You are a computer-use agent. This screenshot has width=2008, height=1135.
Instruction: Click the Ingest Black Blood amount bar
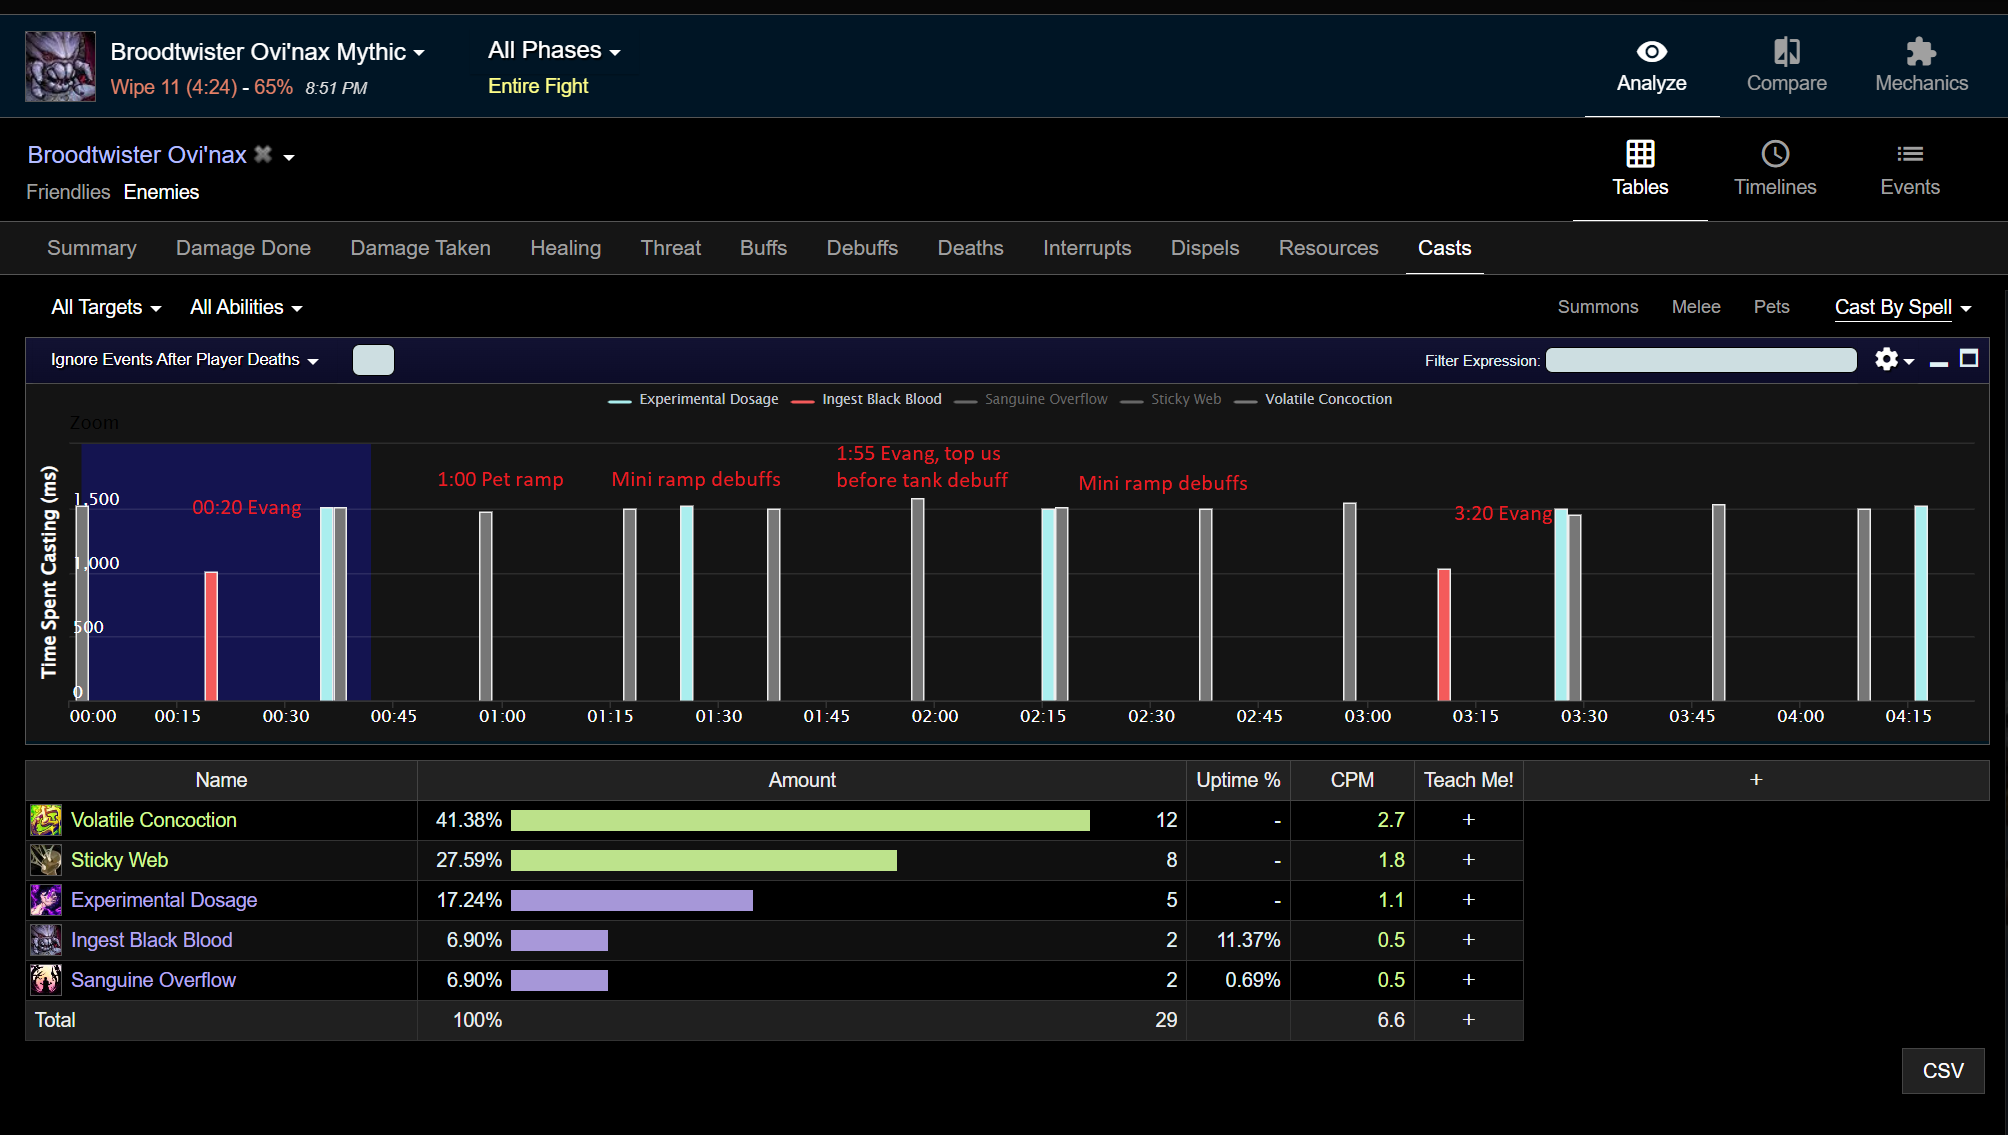(559, 940)
